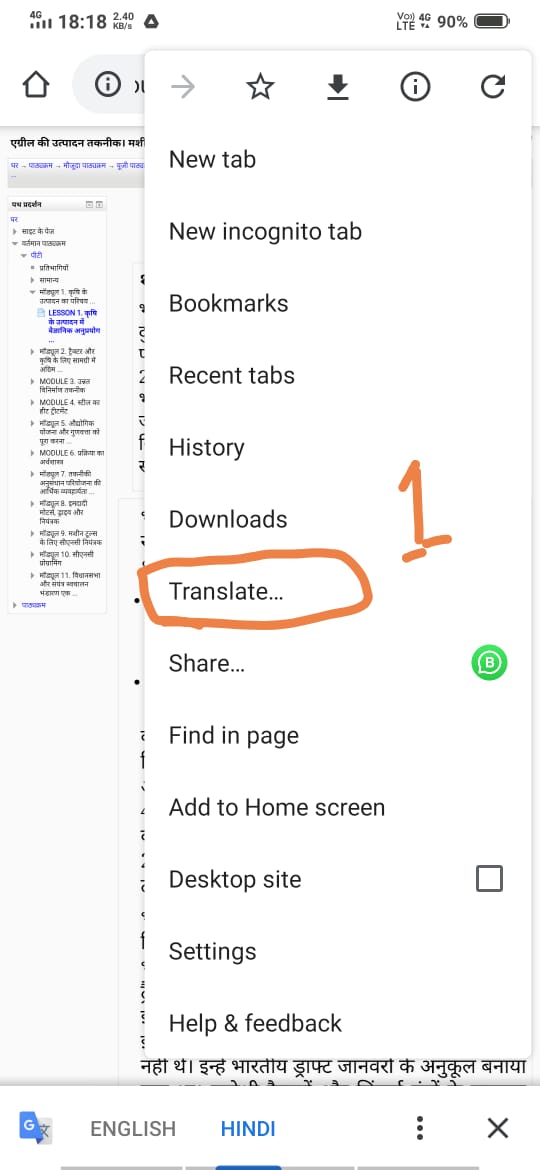Tap the WhatsApp Business share icon
Image resolution: width=540 pixels, height=1170 pixels.
tap(489, 662)
